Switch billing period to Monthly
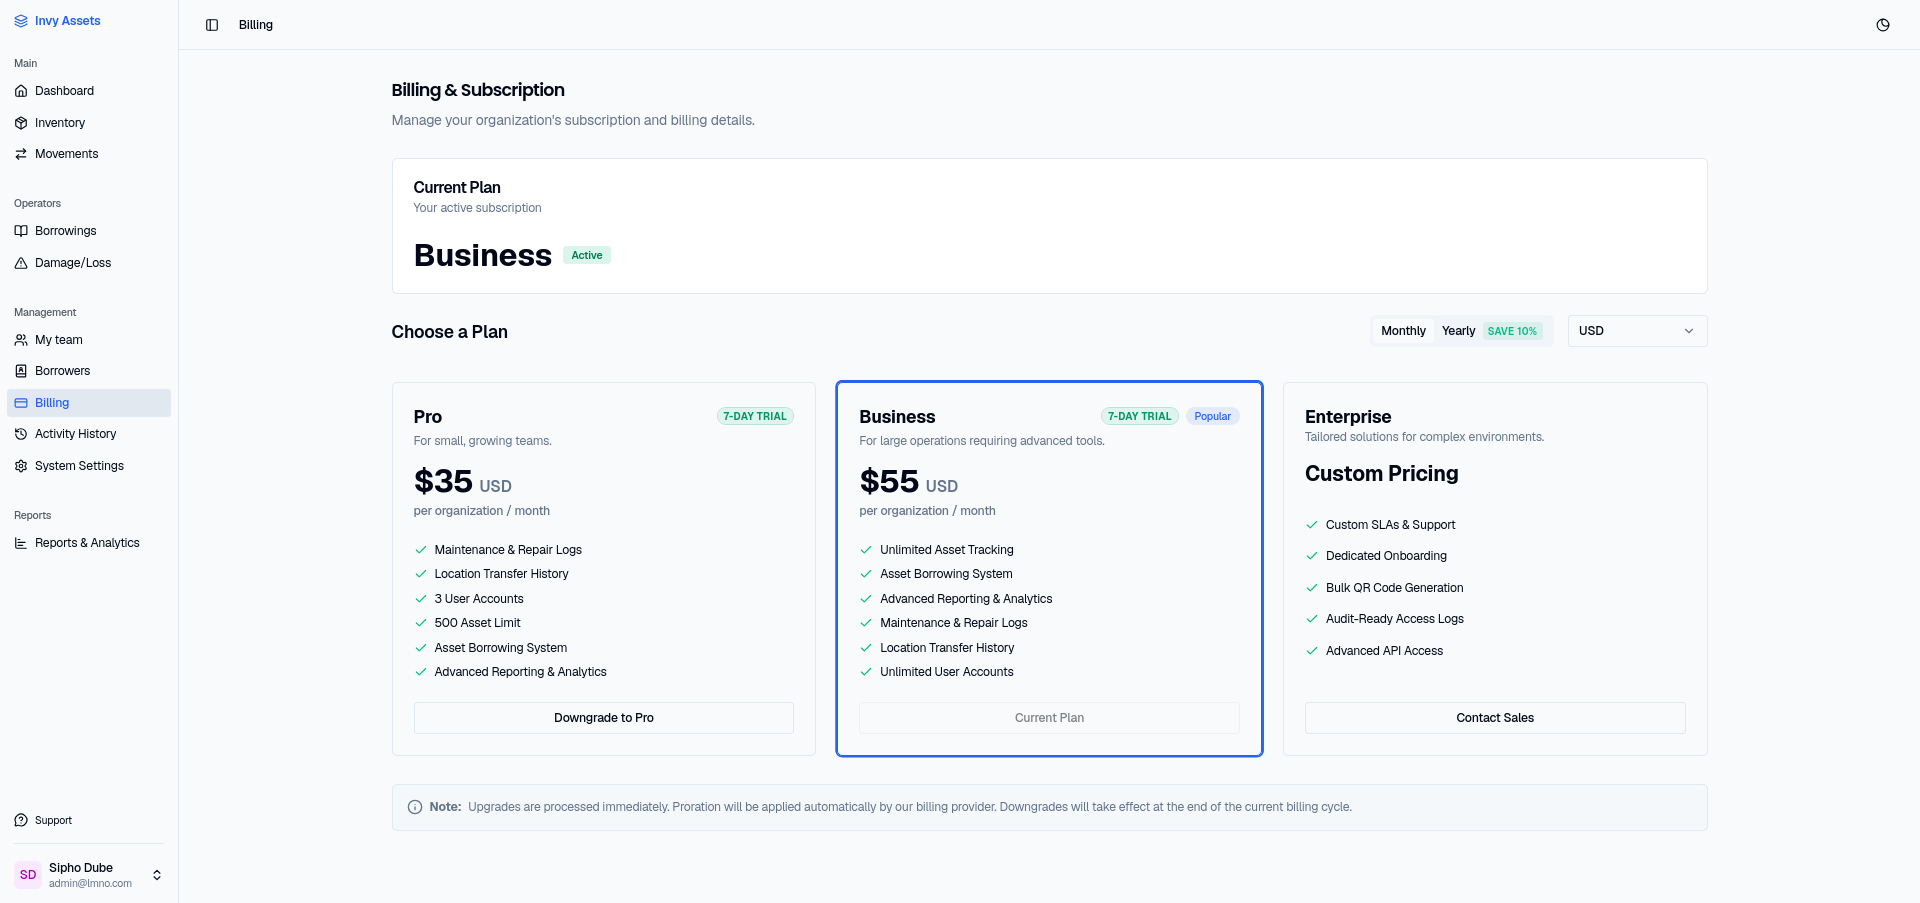Image resolution: width=1920 pixels, height=903 pixels. point(1403,331)
